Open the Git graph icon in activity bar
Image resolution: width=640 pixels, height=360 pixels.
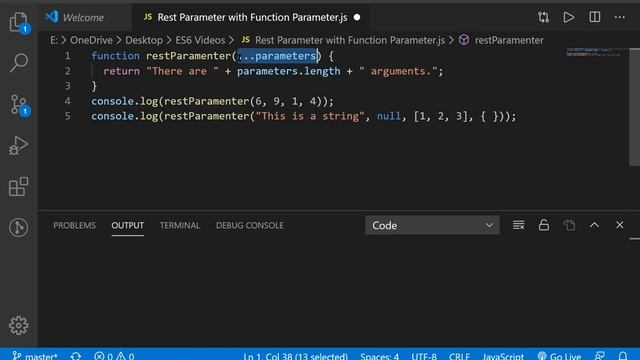[x=19, y=227]
